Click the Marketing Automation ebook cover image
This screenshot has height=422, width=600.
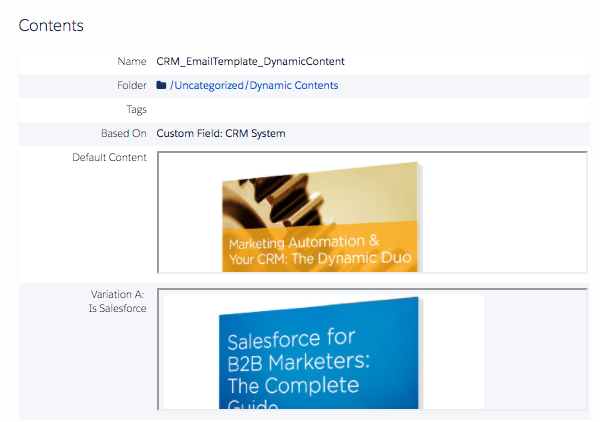pos(321,217)
